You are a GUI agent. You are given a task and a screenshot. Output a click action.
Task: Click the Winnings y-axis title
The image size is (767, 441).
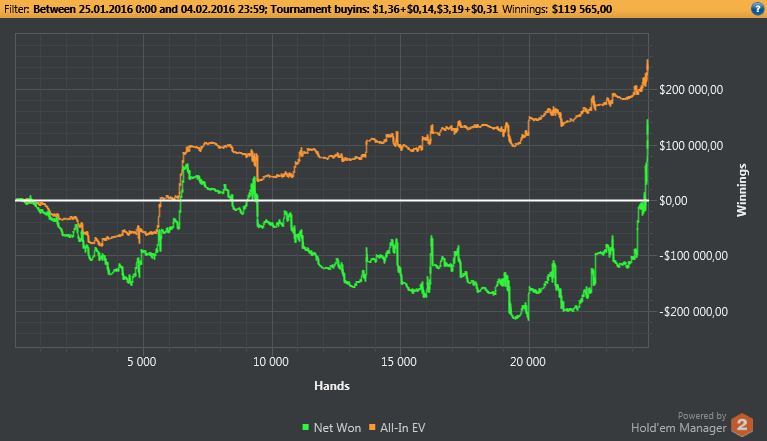coord(742,190)
